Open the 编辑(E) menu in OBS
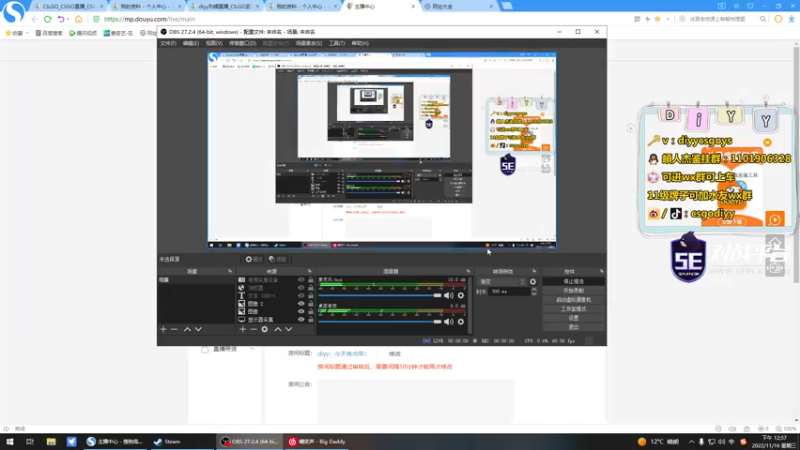The image size is (800, 450). coord(191,43)
